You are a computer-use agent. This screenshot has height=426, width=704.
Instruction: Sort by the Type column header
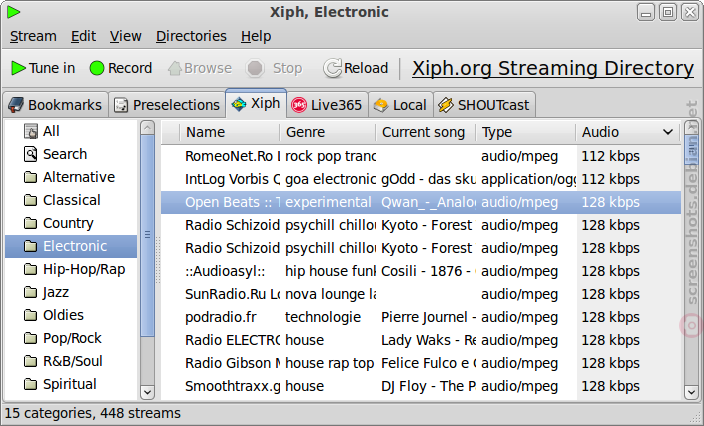526,132
